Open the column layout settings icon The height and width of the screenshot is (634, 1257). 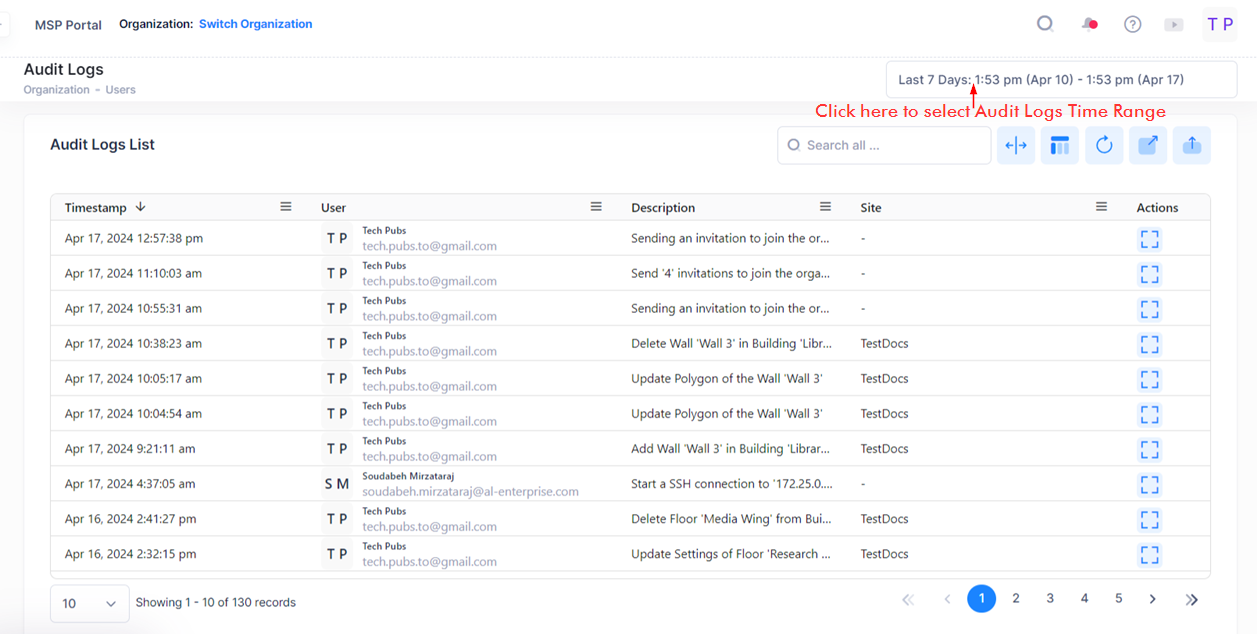[1060, 146]
